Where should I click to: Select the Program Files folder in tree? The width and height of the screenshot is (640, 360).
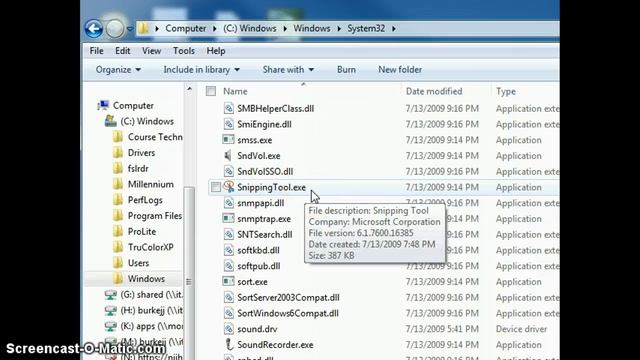coord(155,216)
